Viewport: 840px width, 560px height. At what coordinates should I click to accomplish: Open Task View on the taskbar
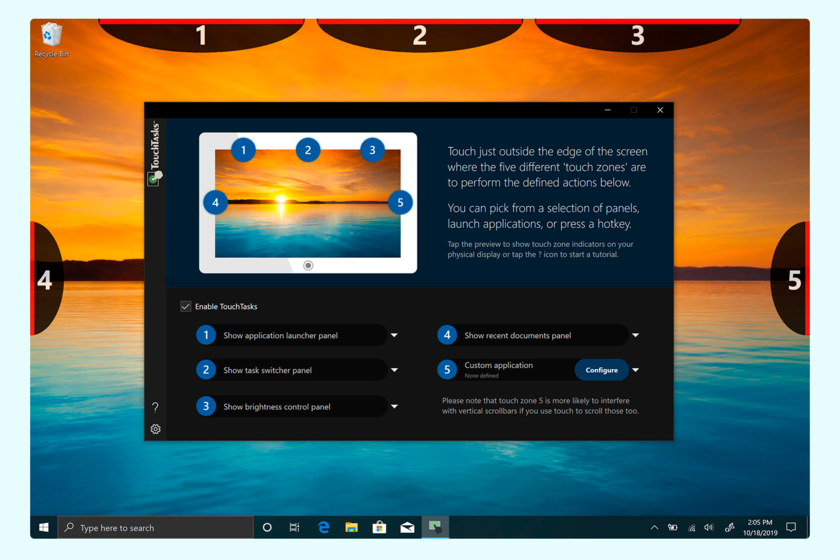(x=295, y=528)
